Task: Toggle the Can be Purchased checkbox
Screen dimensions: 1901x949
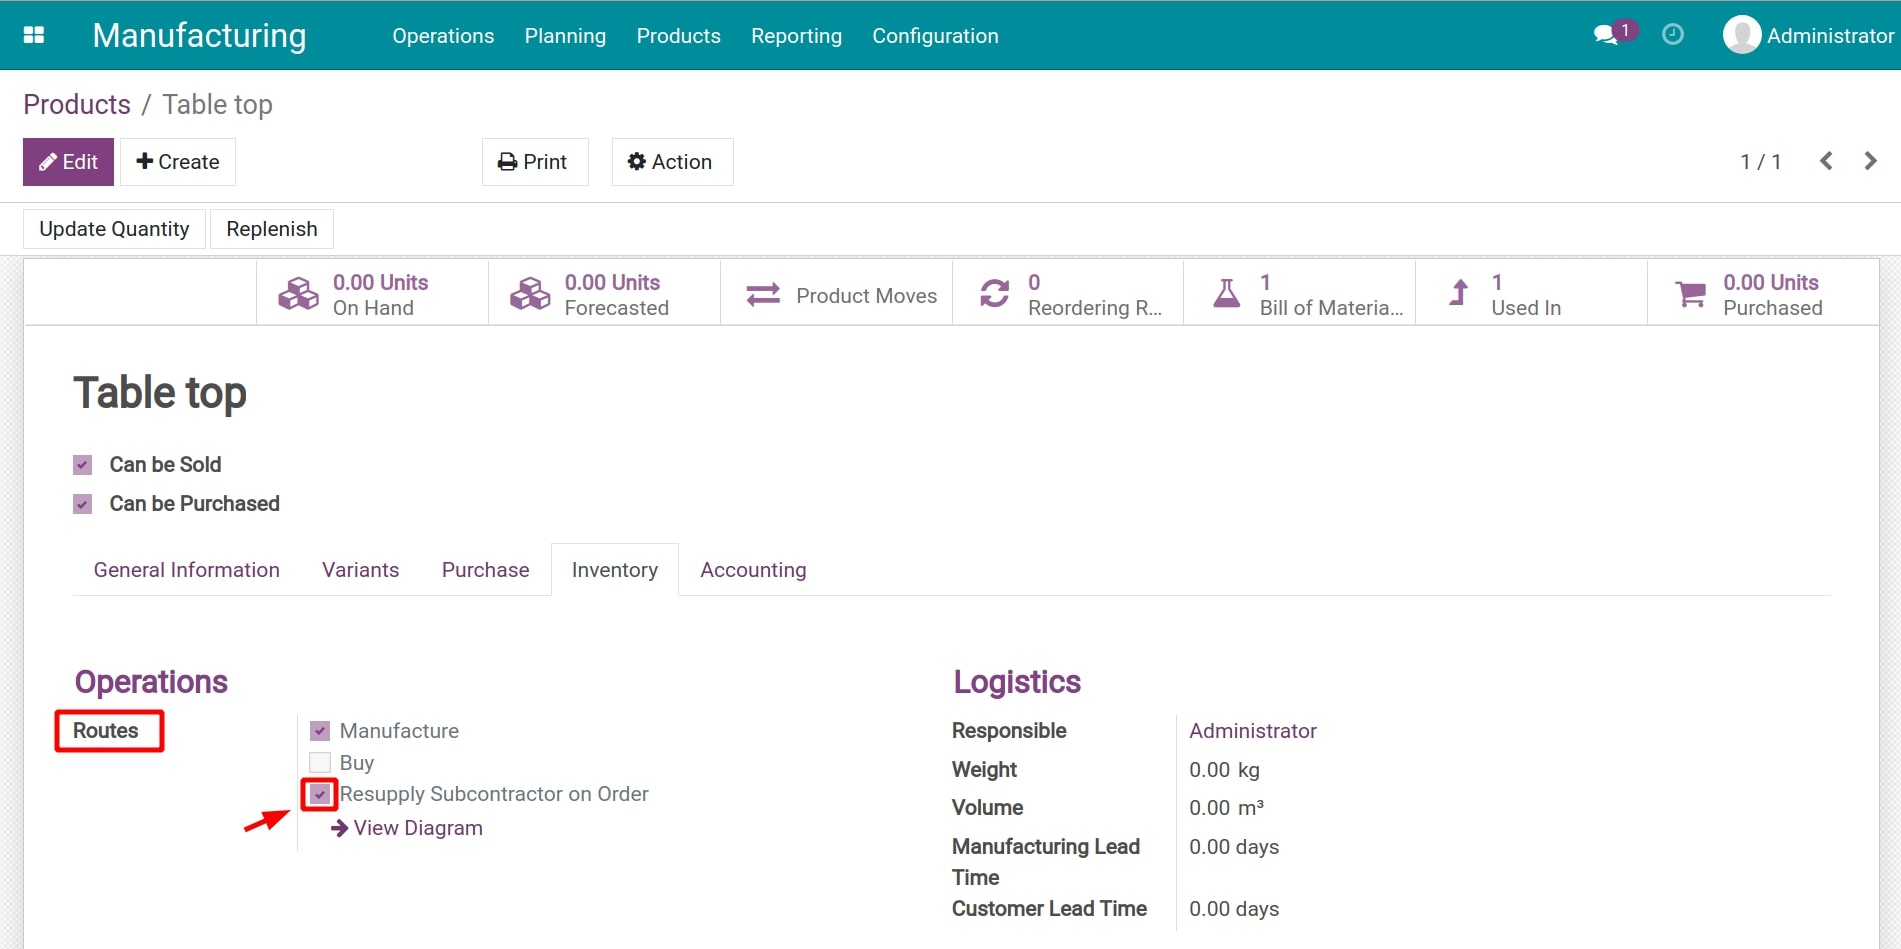Action: pyautogui.click(x=83, y=504)
